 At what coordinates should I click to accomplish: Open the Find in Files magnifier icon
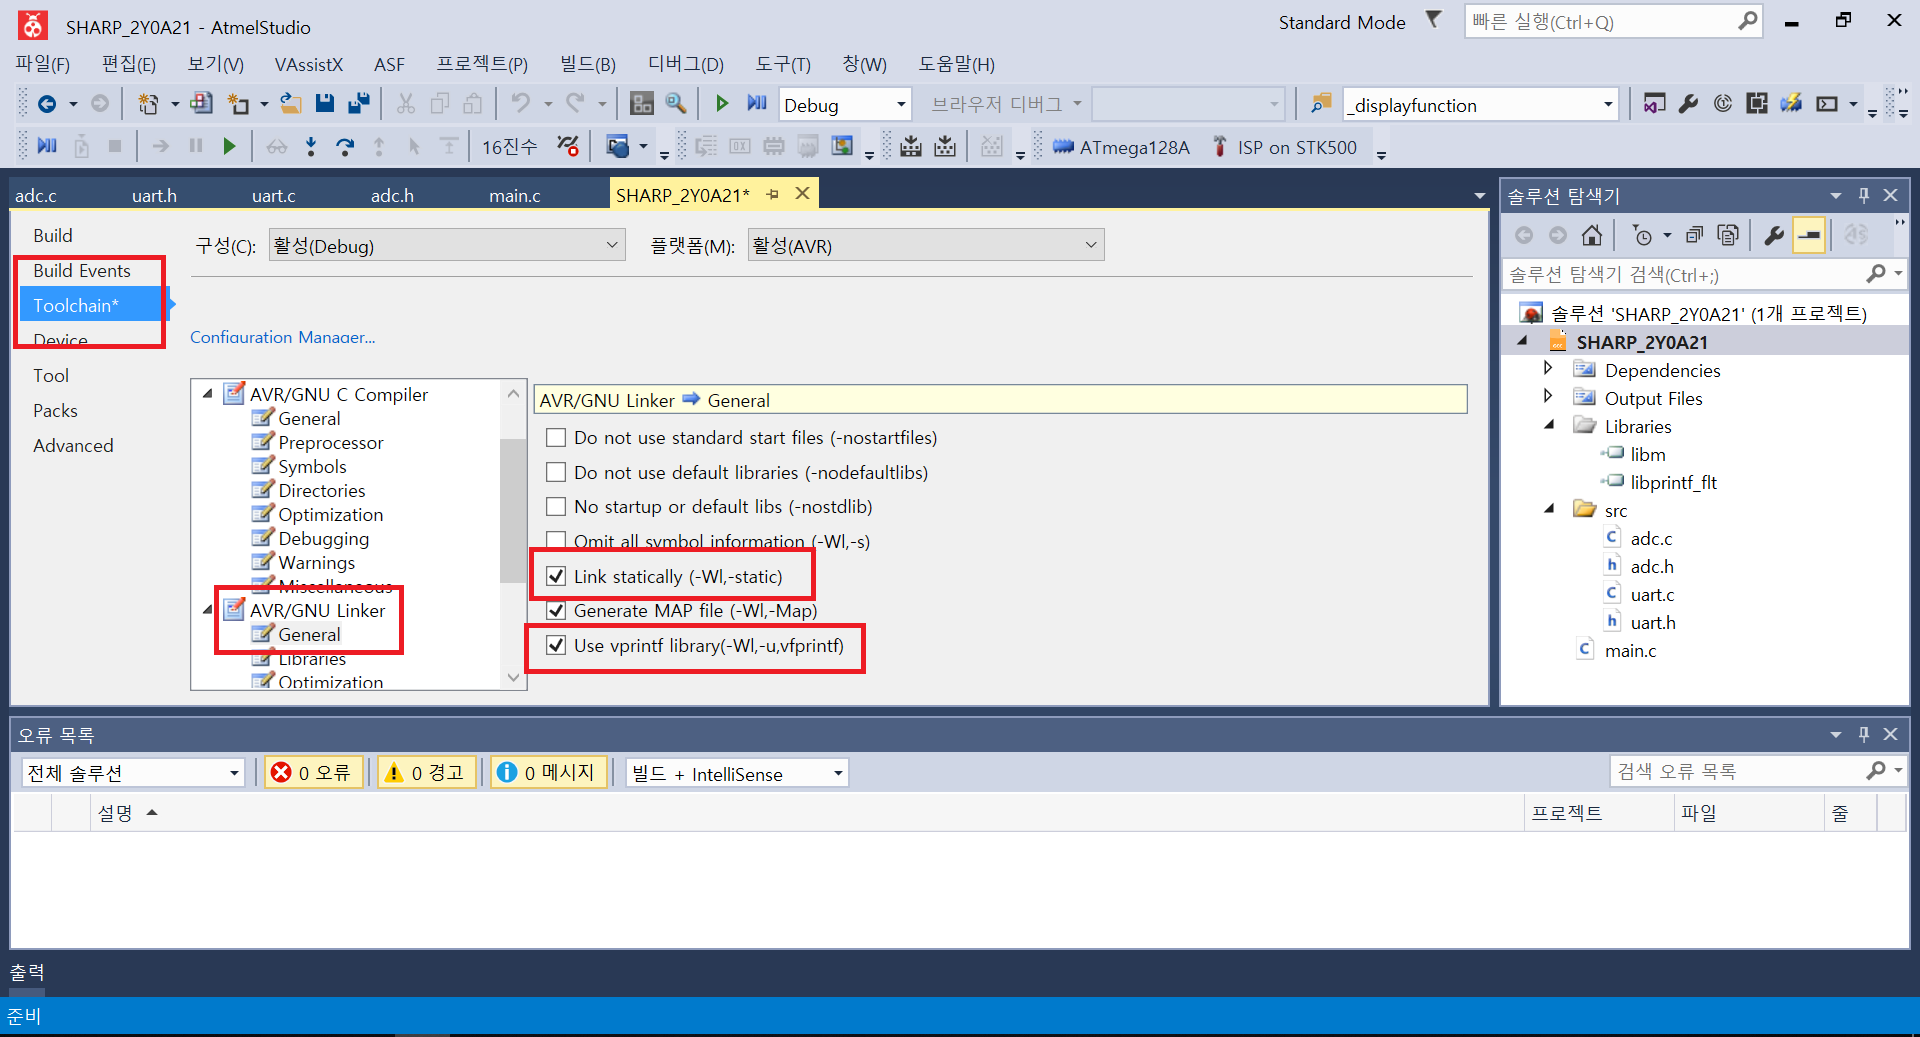click(676, 104)
